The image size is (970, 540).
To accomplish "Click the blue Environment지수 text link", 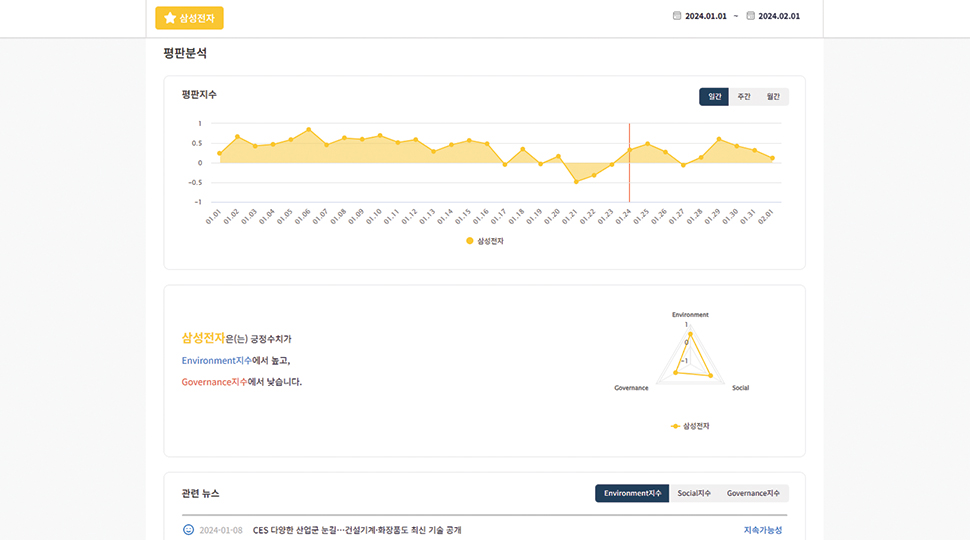I will point(217,361).
